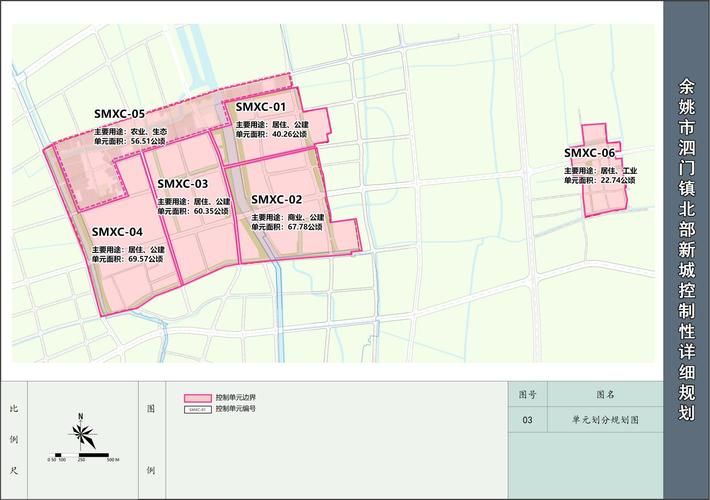This screenshot has height=500, width=710.
Task: Click the 图号 header cell
Action: (528, 394)
